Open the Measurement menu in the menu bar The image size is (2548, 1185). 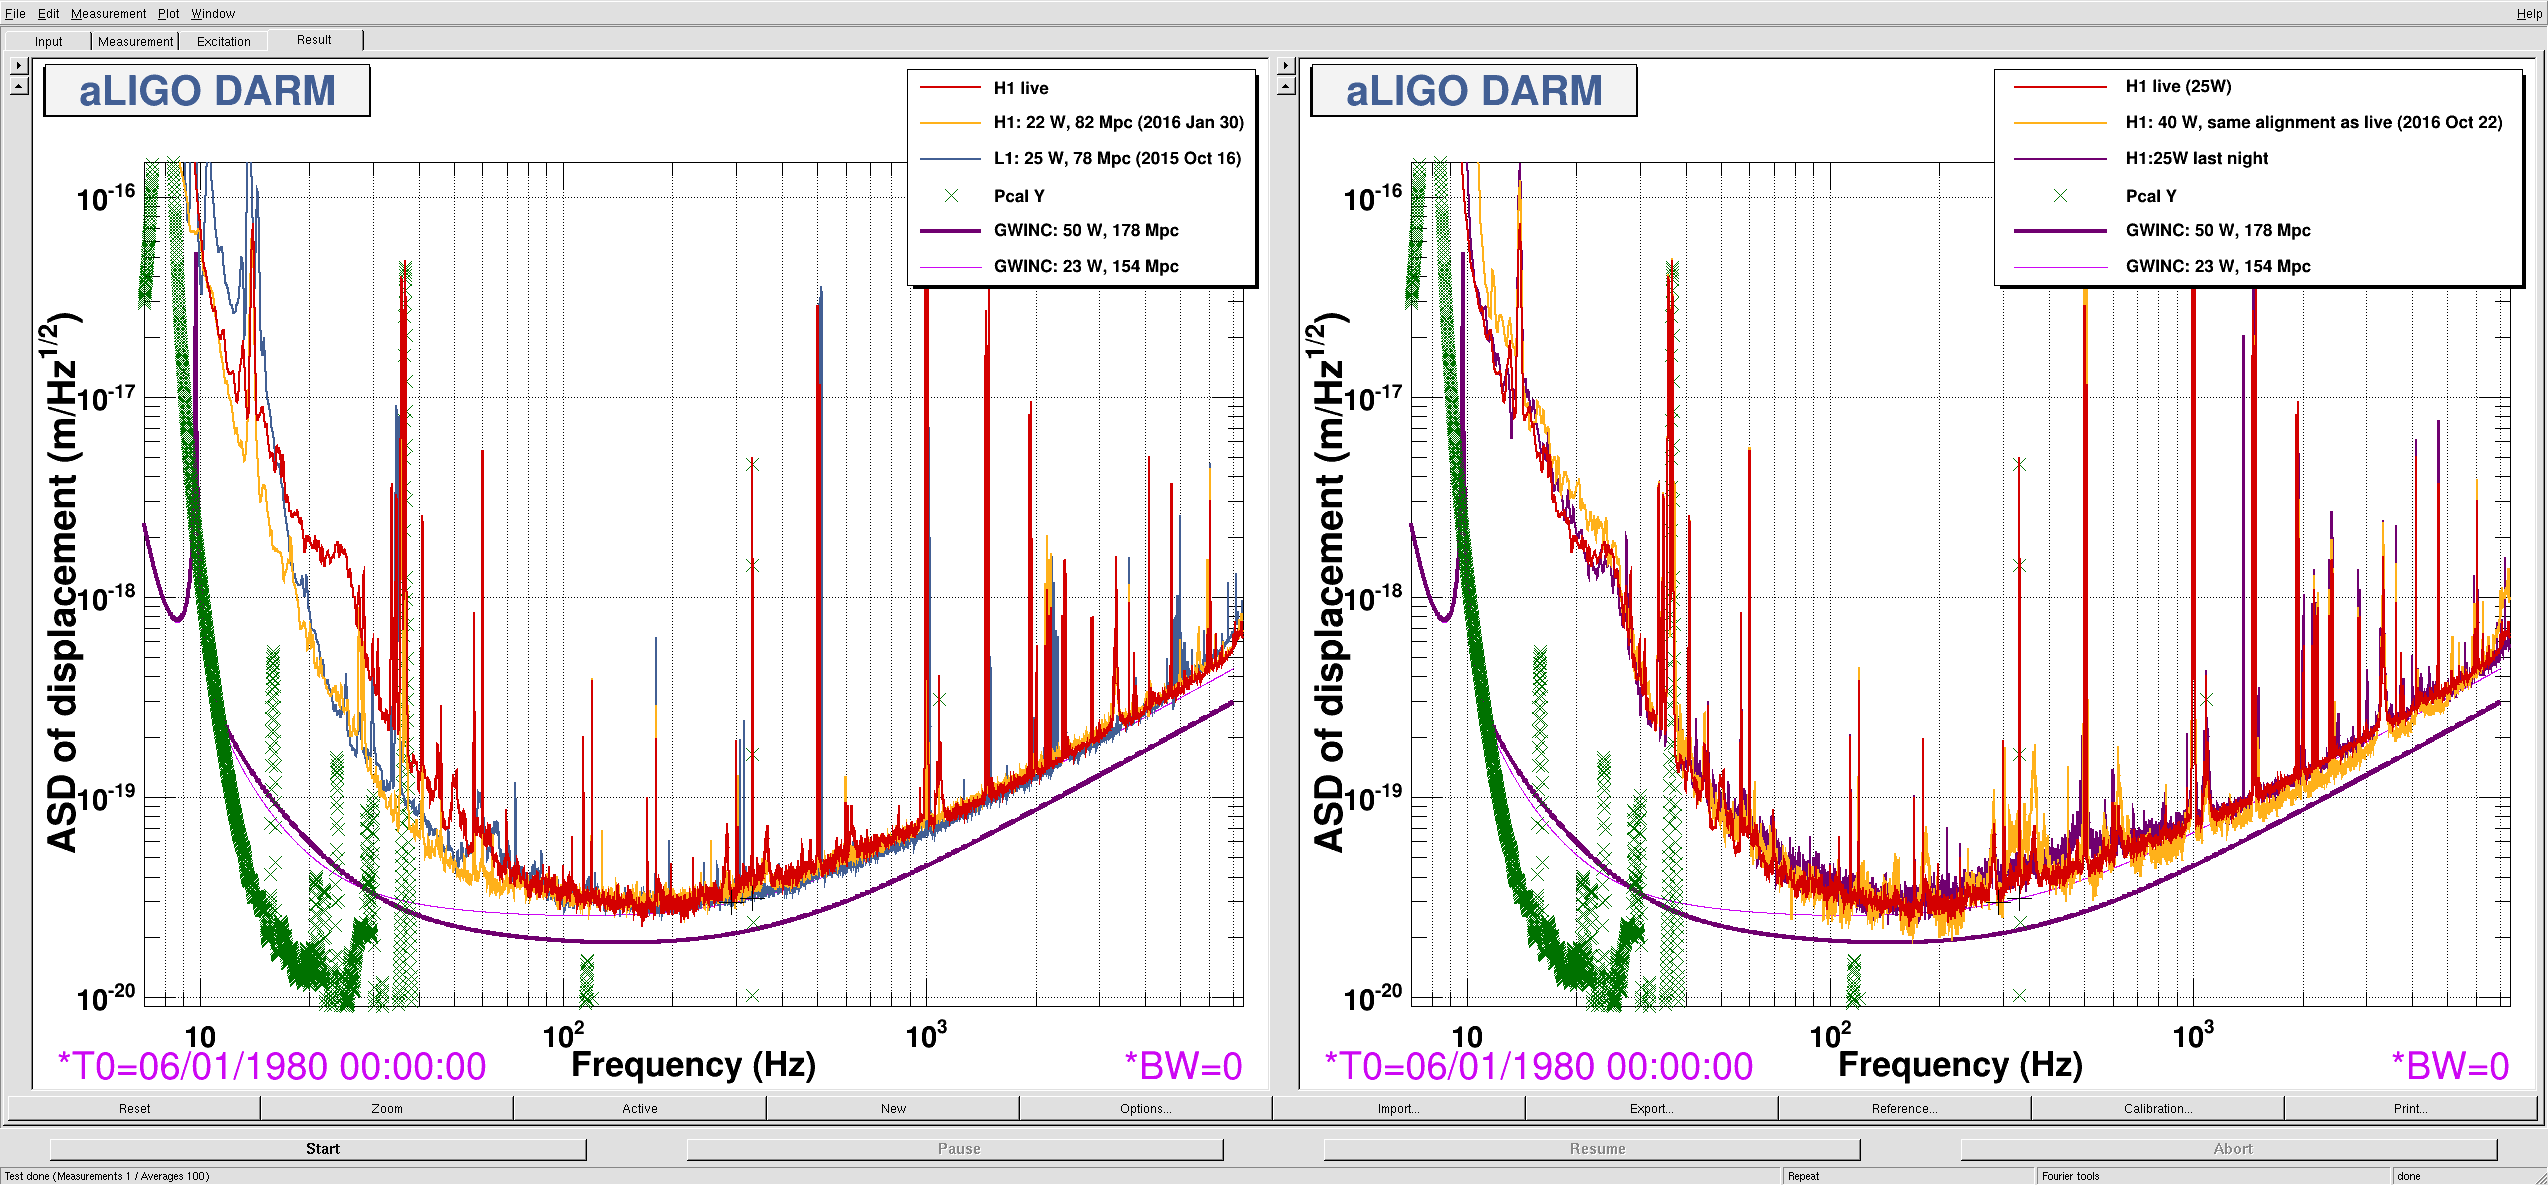108,13
